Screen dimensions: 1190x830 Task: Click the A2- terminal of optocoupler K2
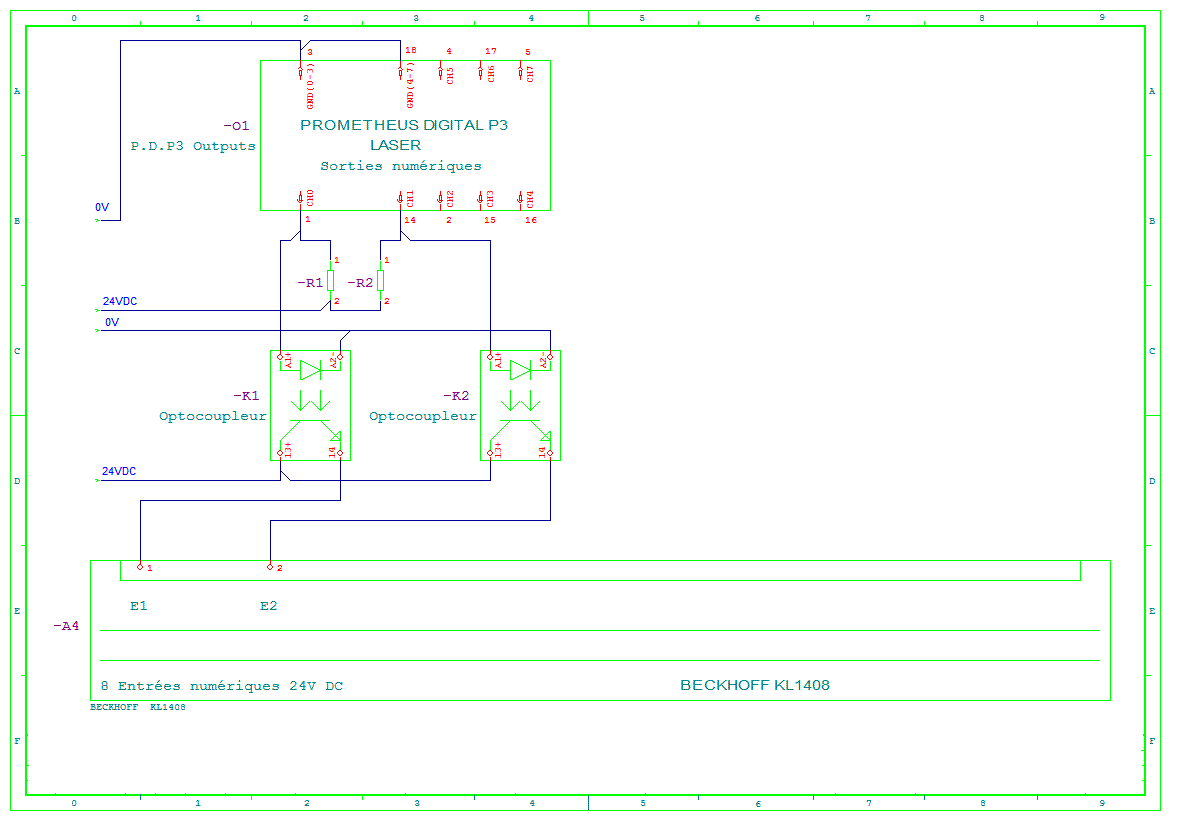click(x=550, y=357)
